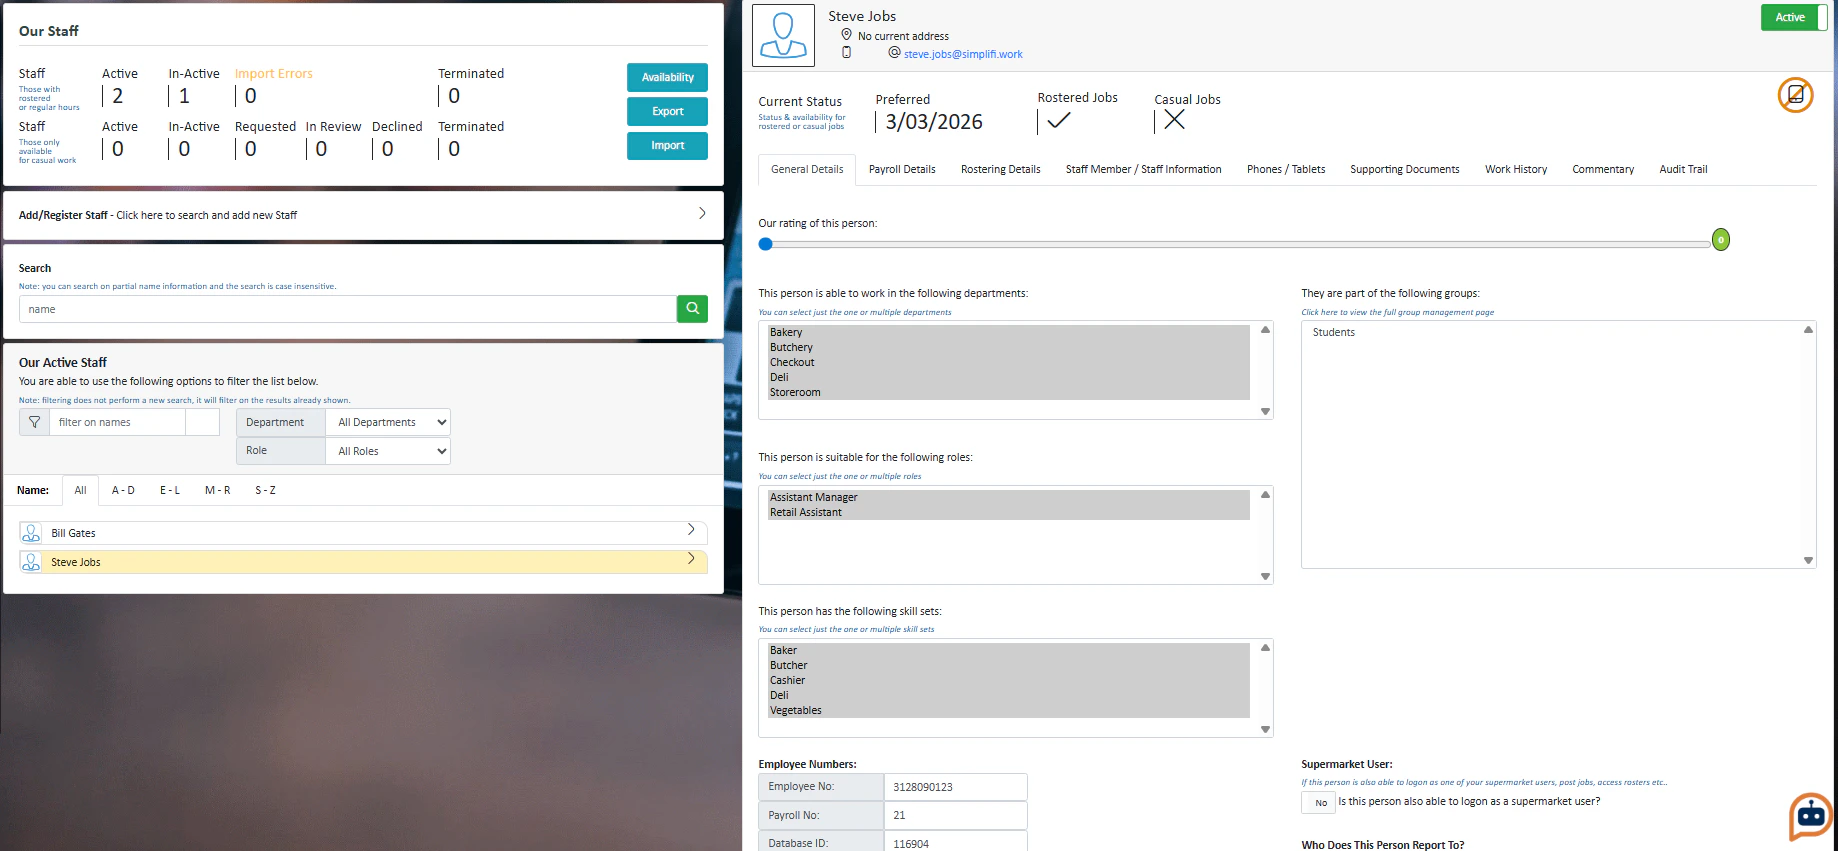Click the Payroll No field
Image resolution: width=1838 pixels, height=851 pixels.
[955, 815]
